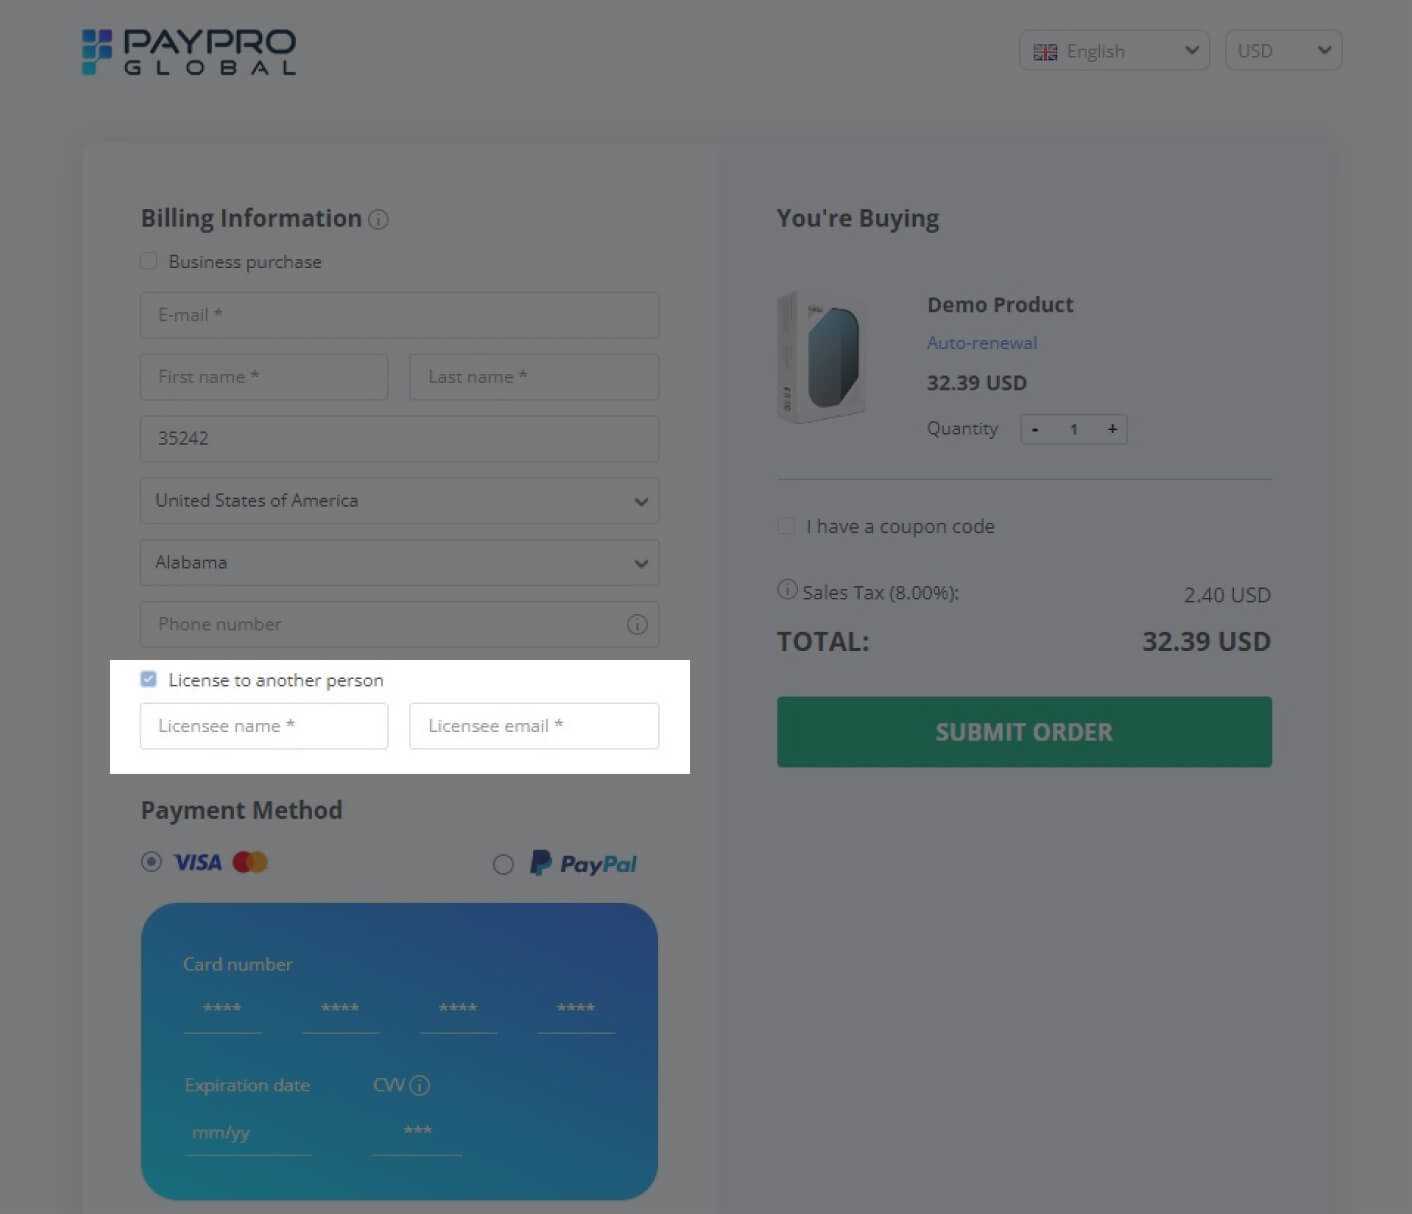Click the Visa card brand icon
Image resolution: width=1412 pixels, height=1214 pixels.
pyautogui.click(x=197, y=861)
